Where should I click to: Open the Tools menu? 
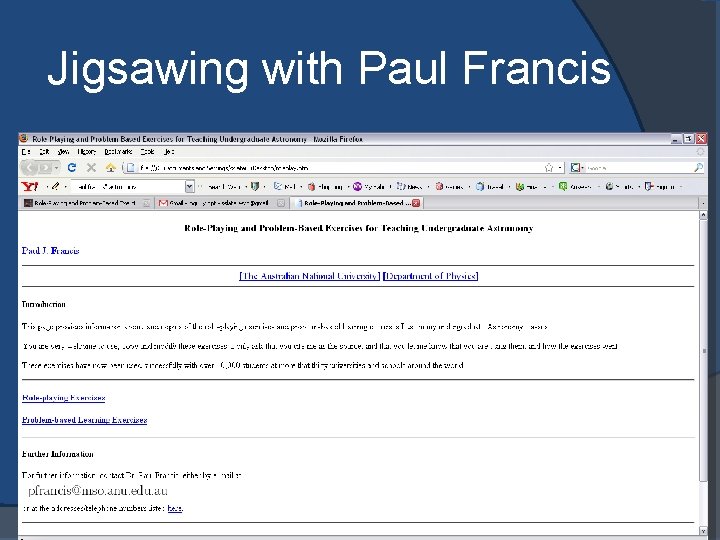[147, 152]
